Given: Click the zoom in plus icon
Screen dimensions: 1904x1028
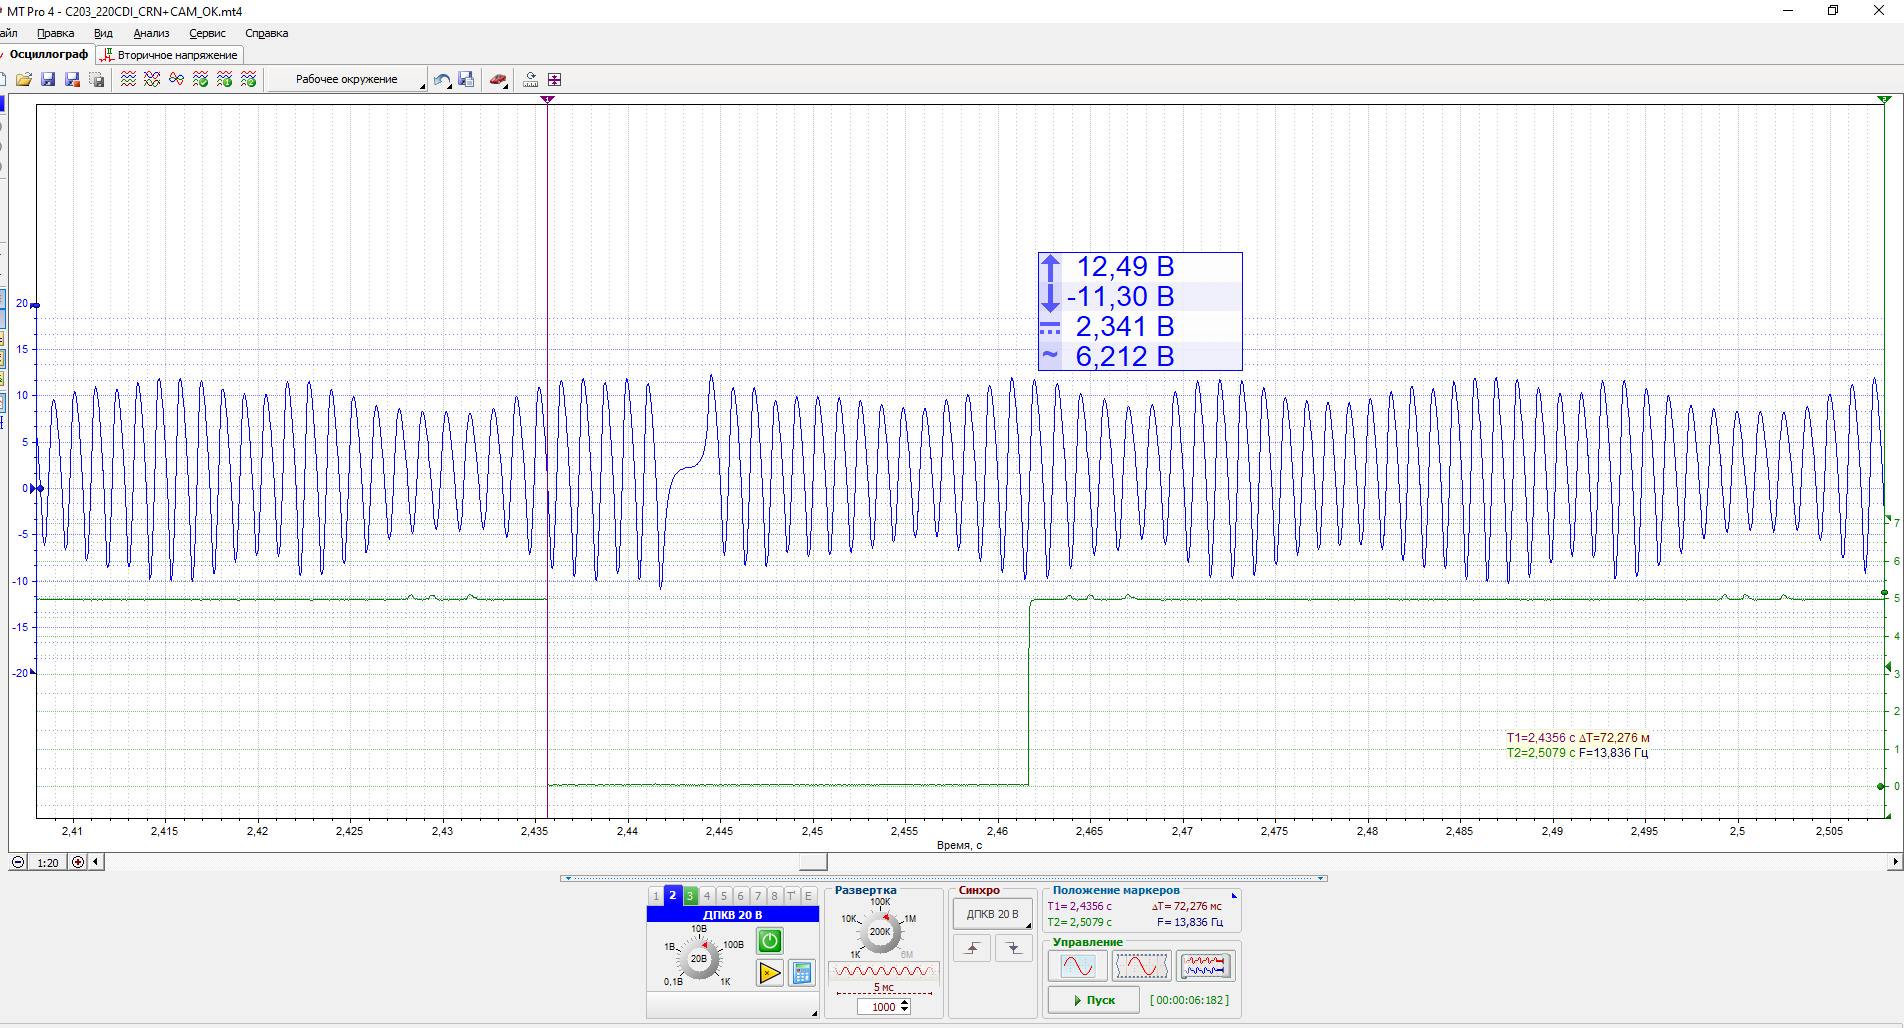Looking at the screenshot, I should (78, 862).
